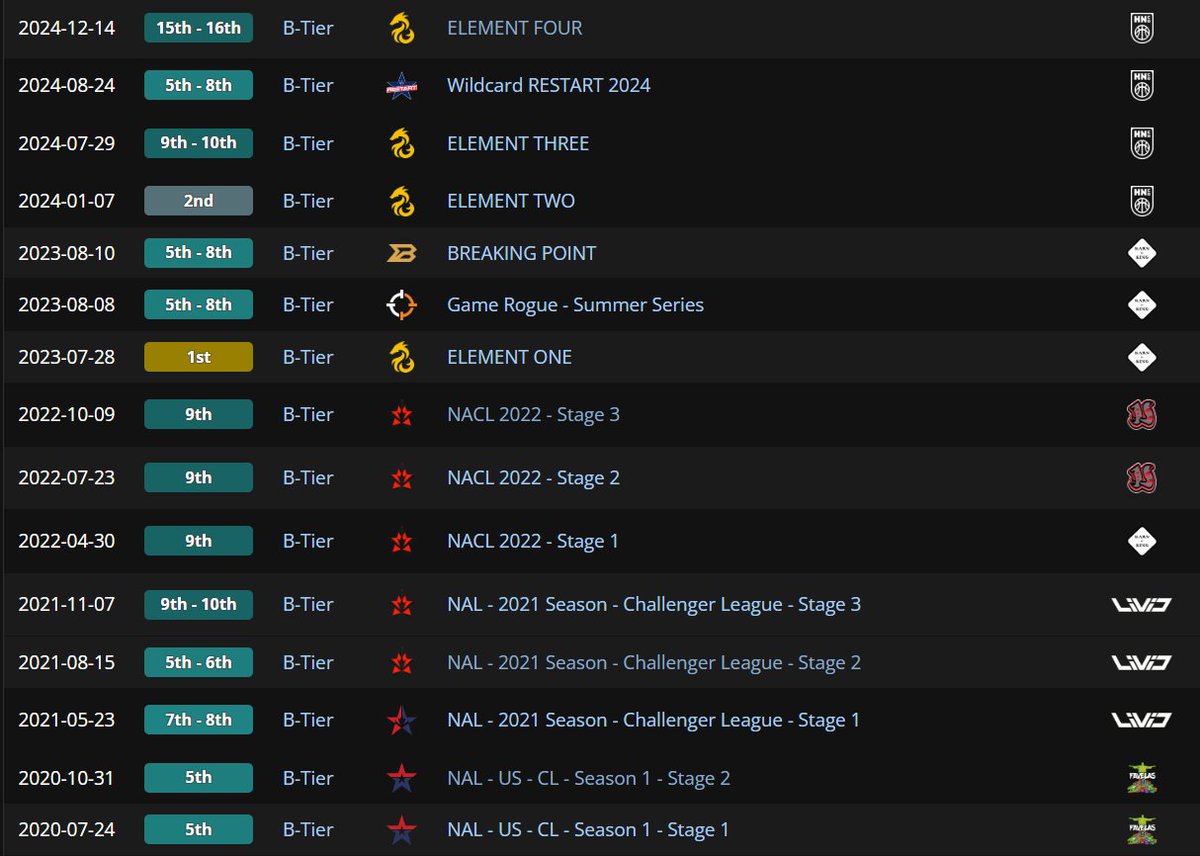Open the Wildcard RESTART 2024 tournament link
Image resolution: width=1200 pixels, height=856 pixels.
(548, 85)
